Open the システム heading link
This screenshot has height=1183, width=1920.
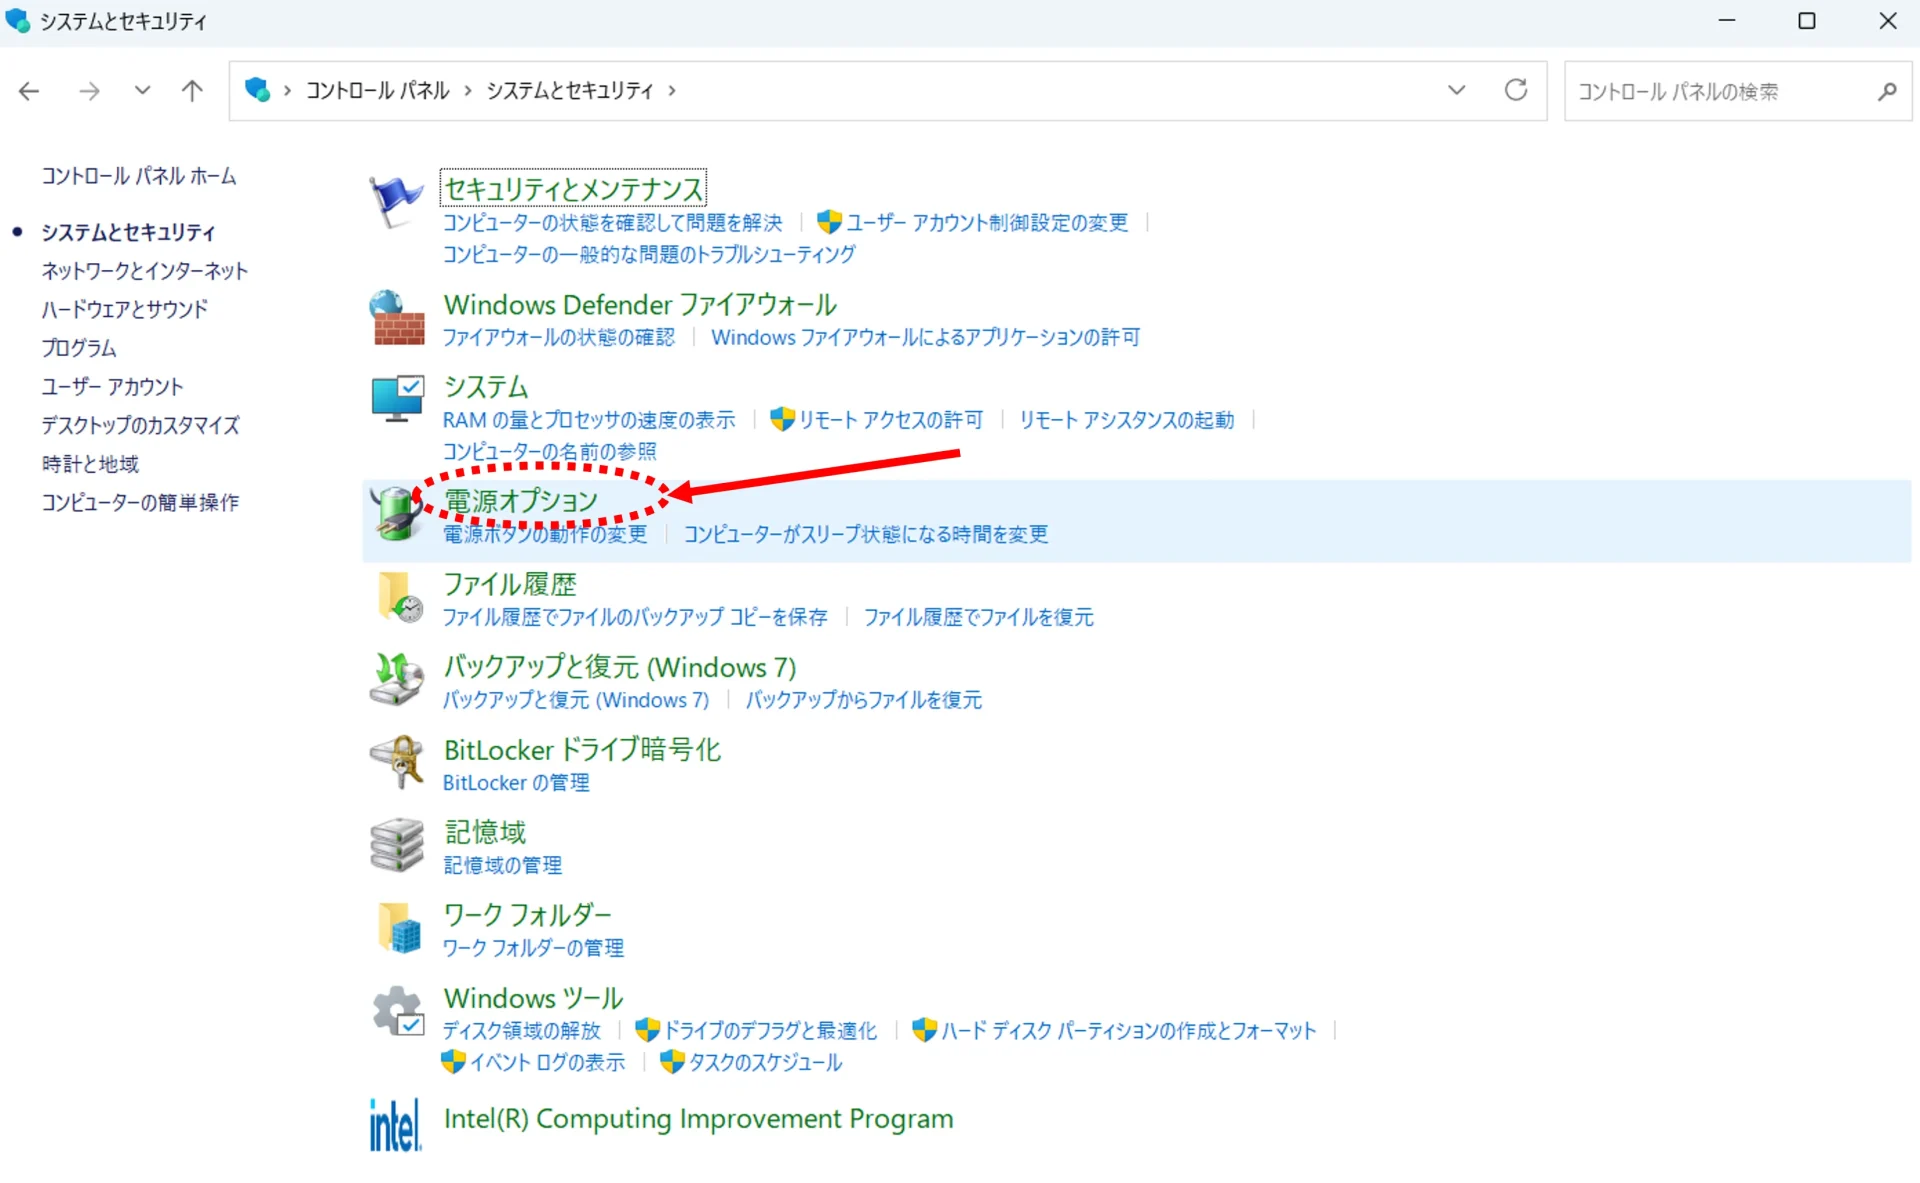click(x=486, y=387)
